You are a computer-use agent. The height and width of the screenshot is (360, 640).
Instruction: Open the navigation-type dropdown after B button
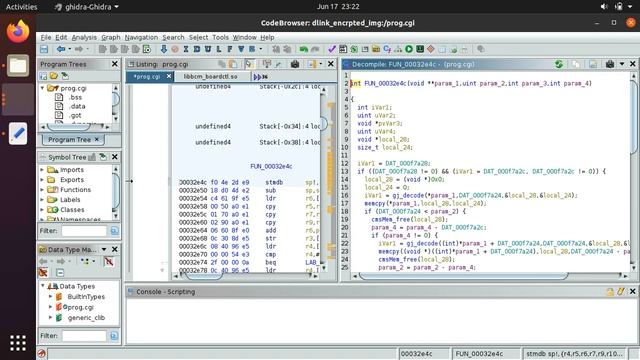[260, 49]
